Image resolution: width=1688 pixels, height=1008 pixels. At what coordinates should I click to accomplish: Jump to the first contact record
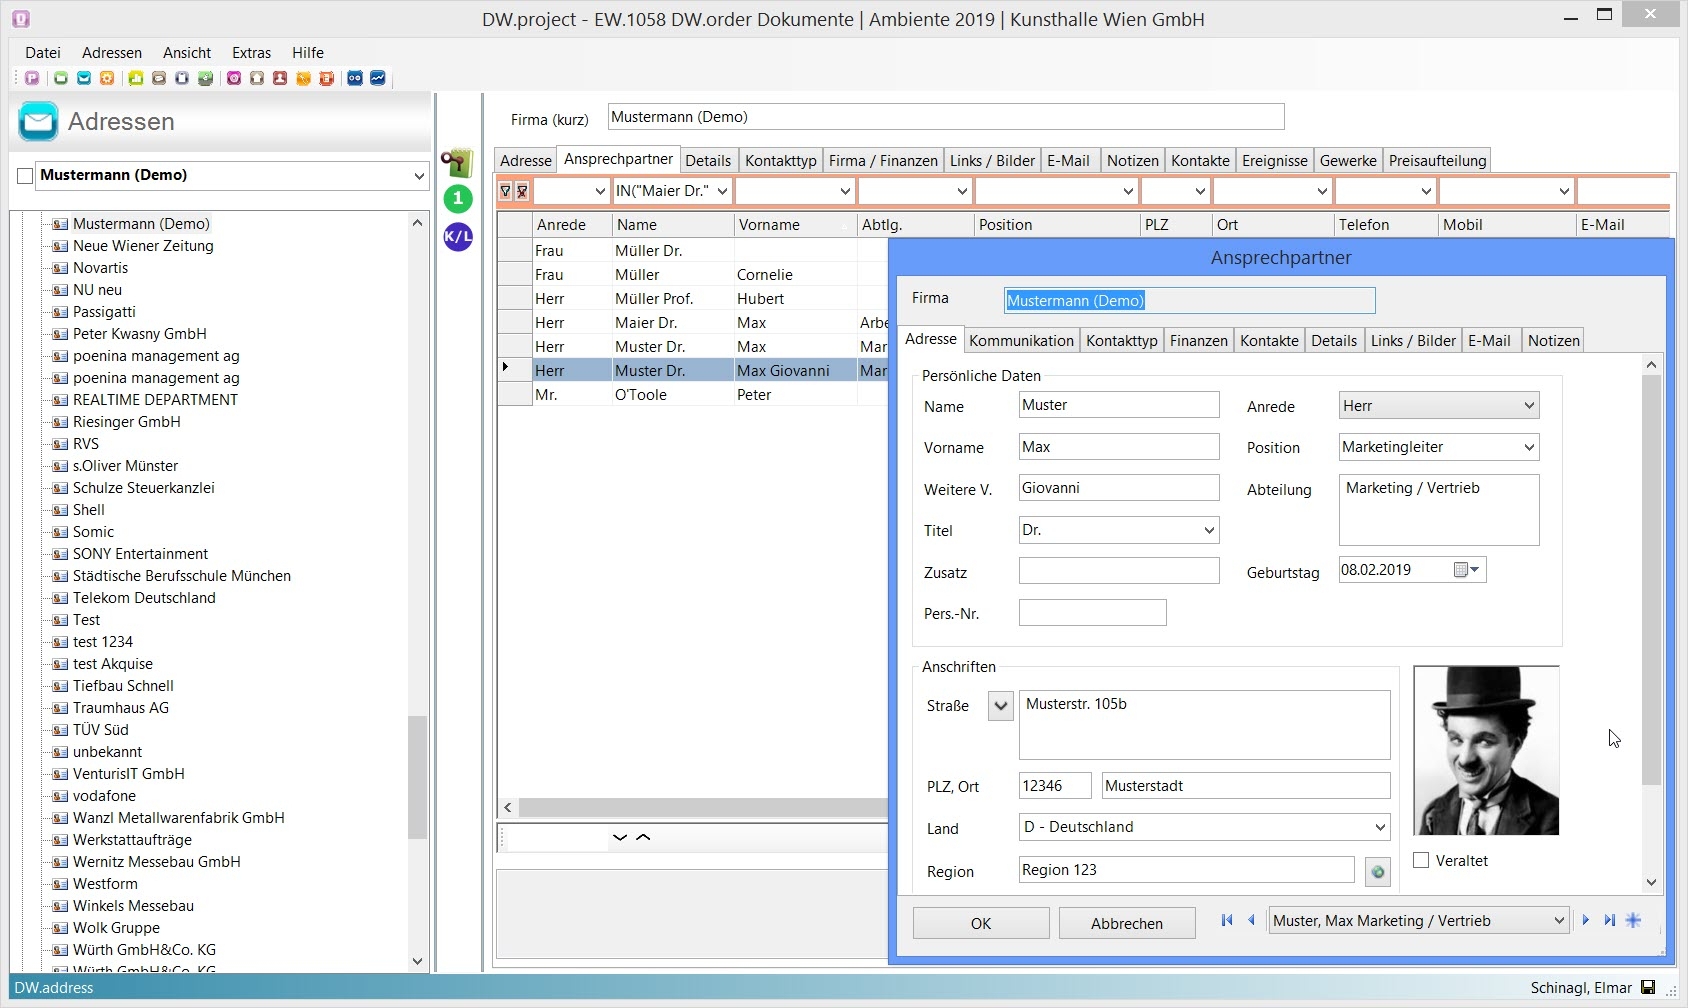1227,920
